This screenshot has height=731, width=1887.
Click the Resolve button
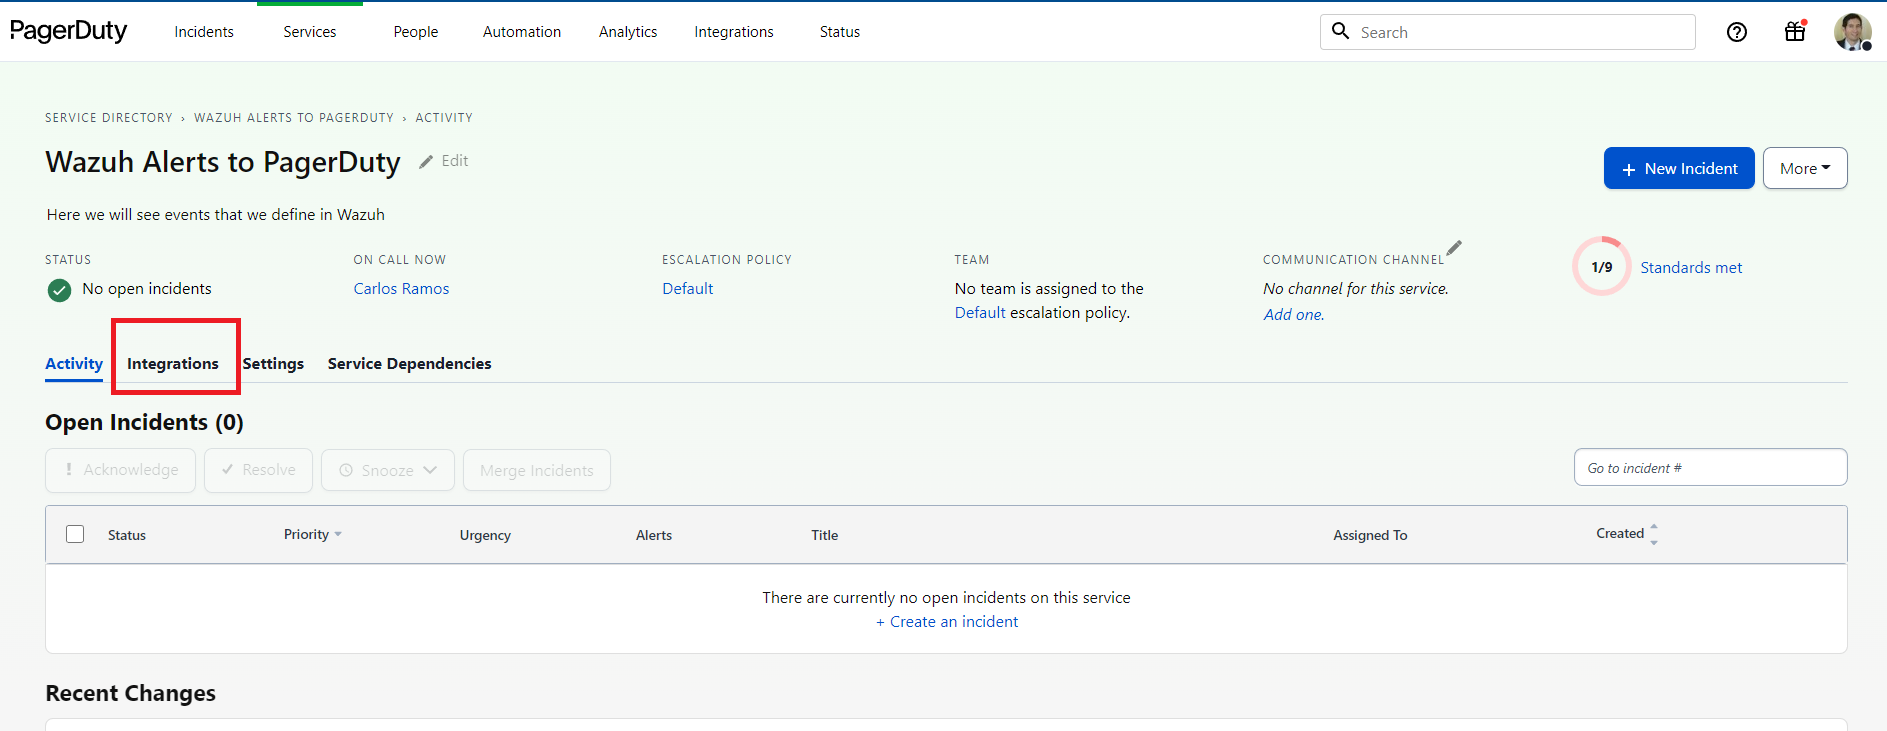(x=258, y=470)
